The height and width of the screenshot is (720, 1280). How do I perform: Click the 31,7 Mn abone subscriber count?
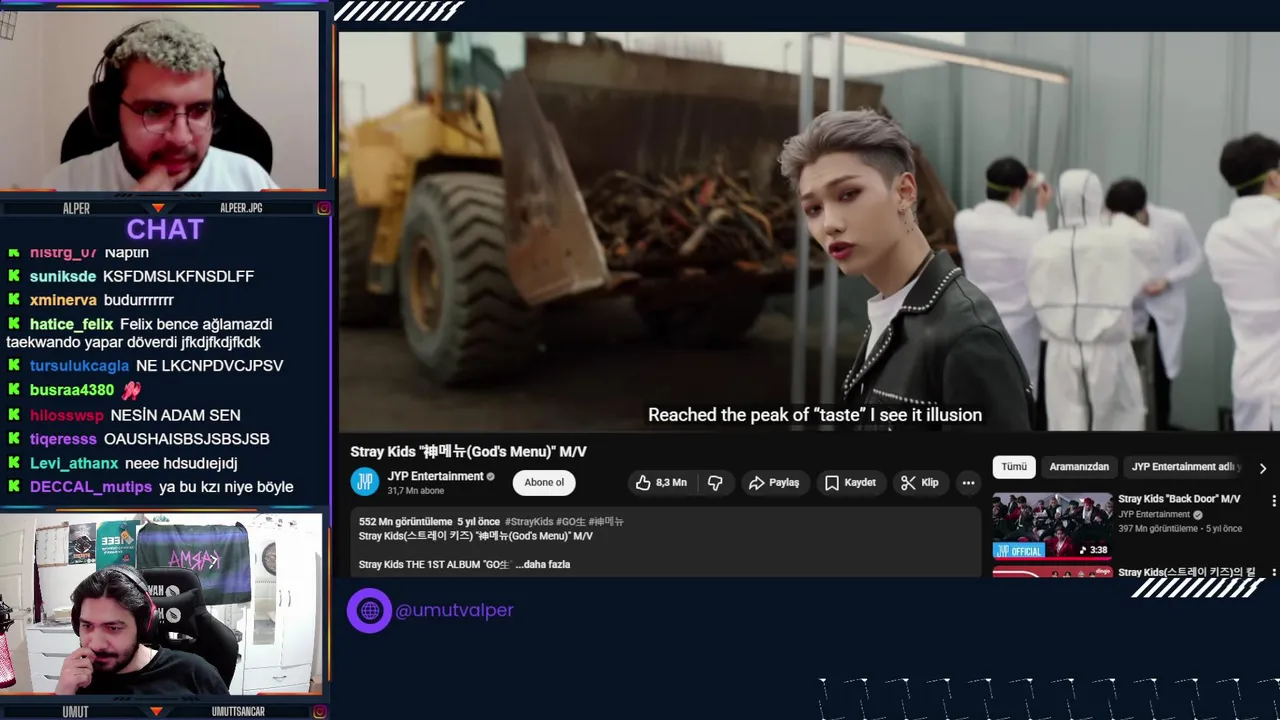click(416, 491)
